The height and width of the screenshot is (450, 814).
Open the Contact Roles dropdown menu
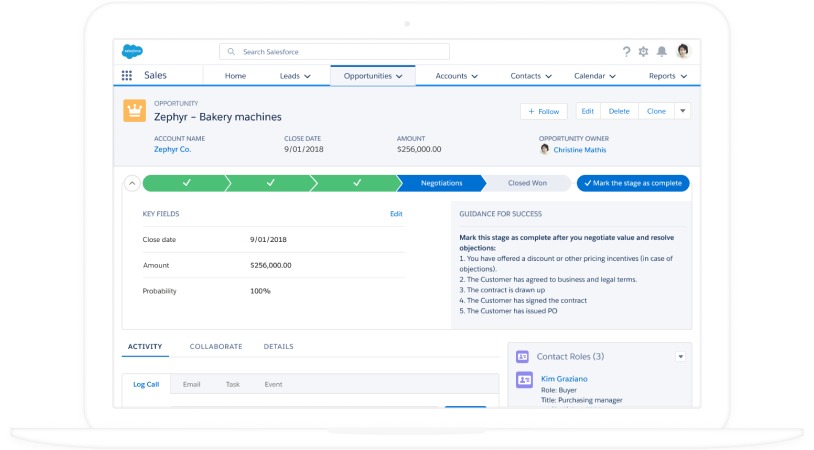681,356
